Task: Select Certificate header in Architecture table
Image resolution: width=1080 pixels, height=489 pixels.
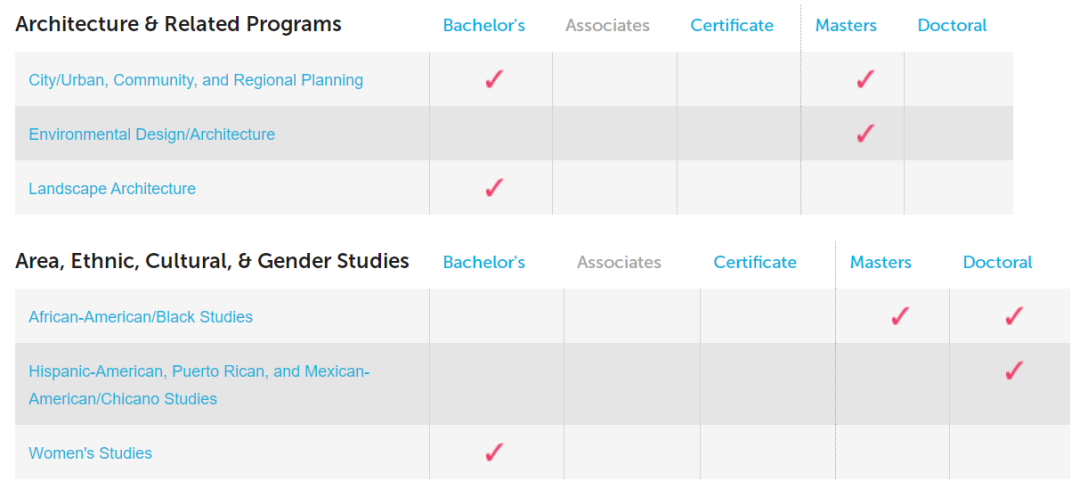Action: tap(732, 25)
